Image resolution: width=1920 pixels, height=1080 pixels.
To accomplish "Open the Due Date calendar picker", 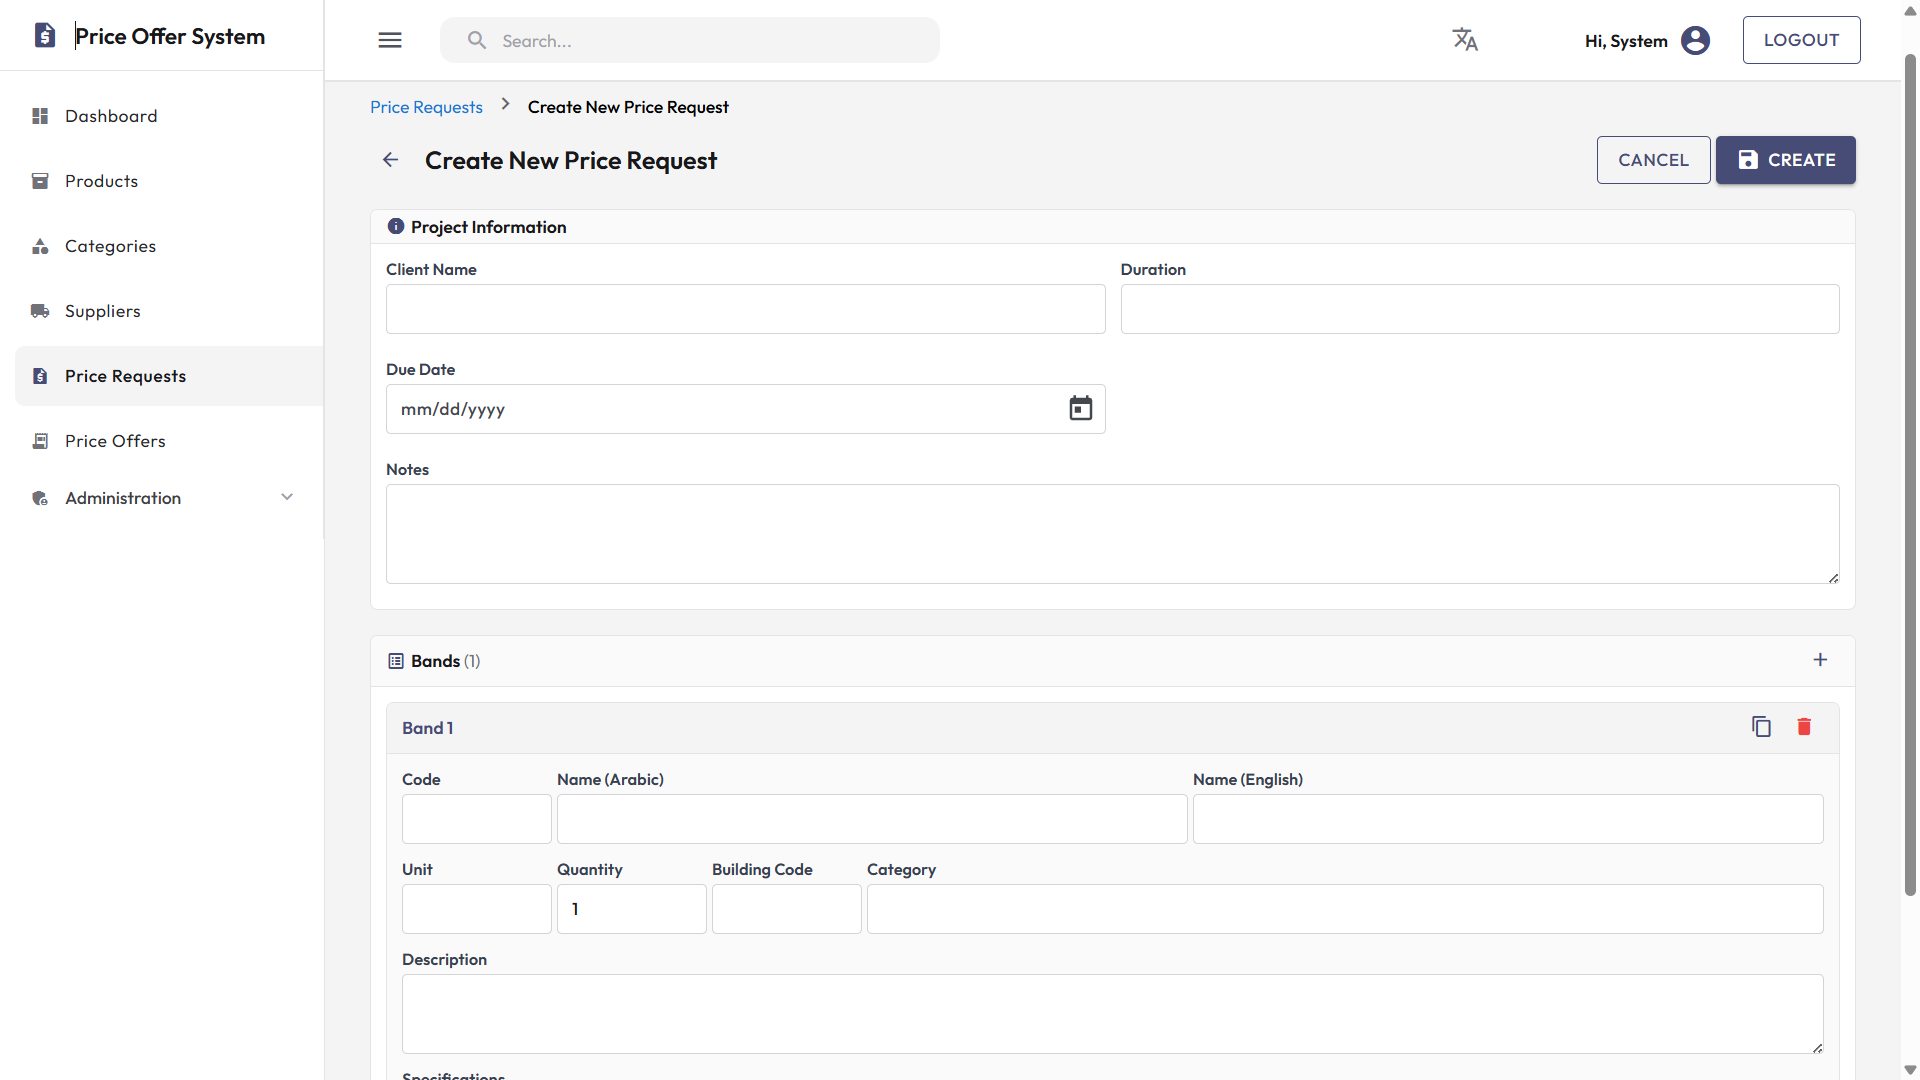I will click(1080, 408).
